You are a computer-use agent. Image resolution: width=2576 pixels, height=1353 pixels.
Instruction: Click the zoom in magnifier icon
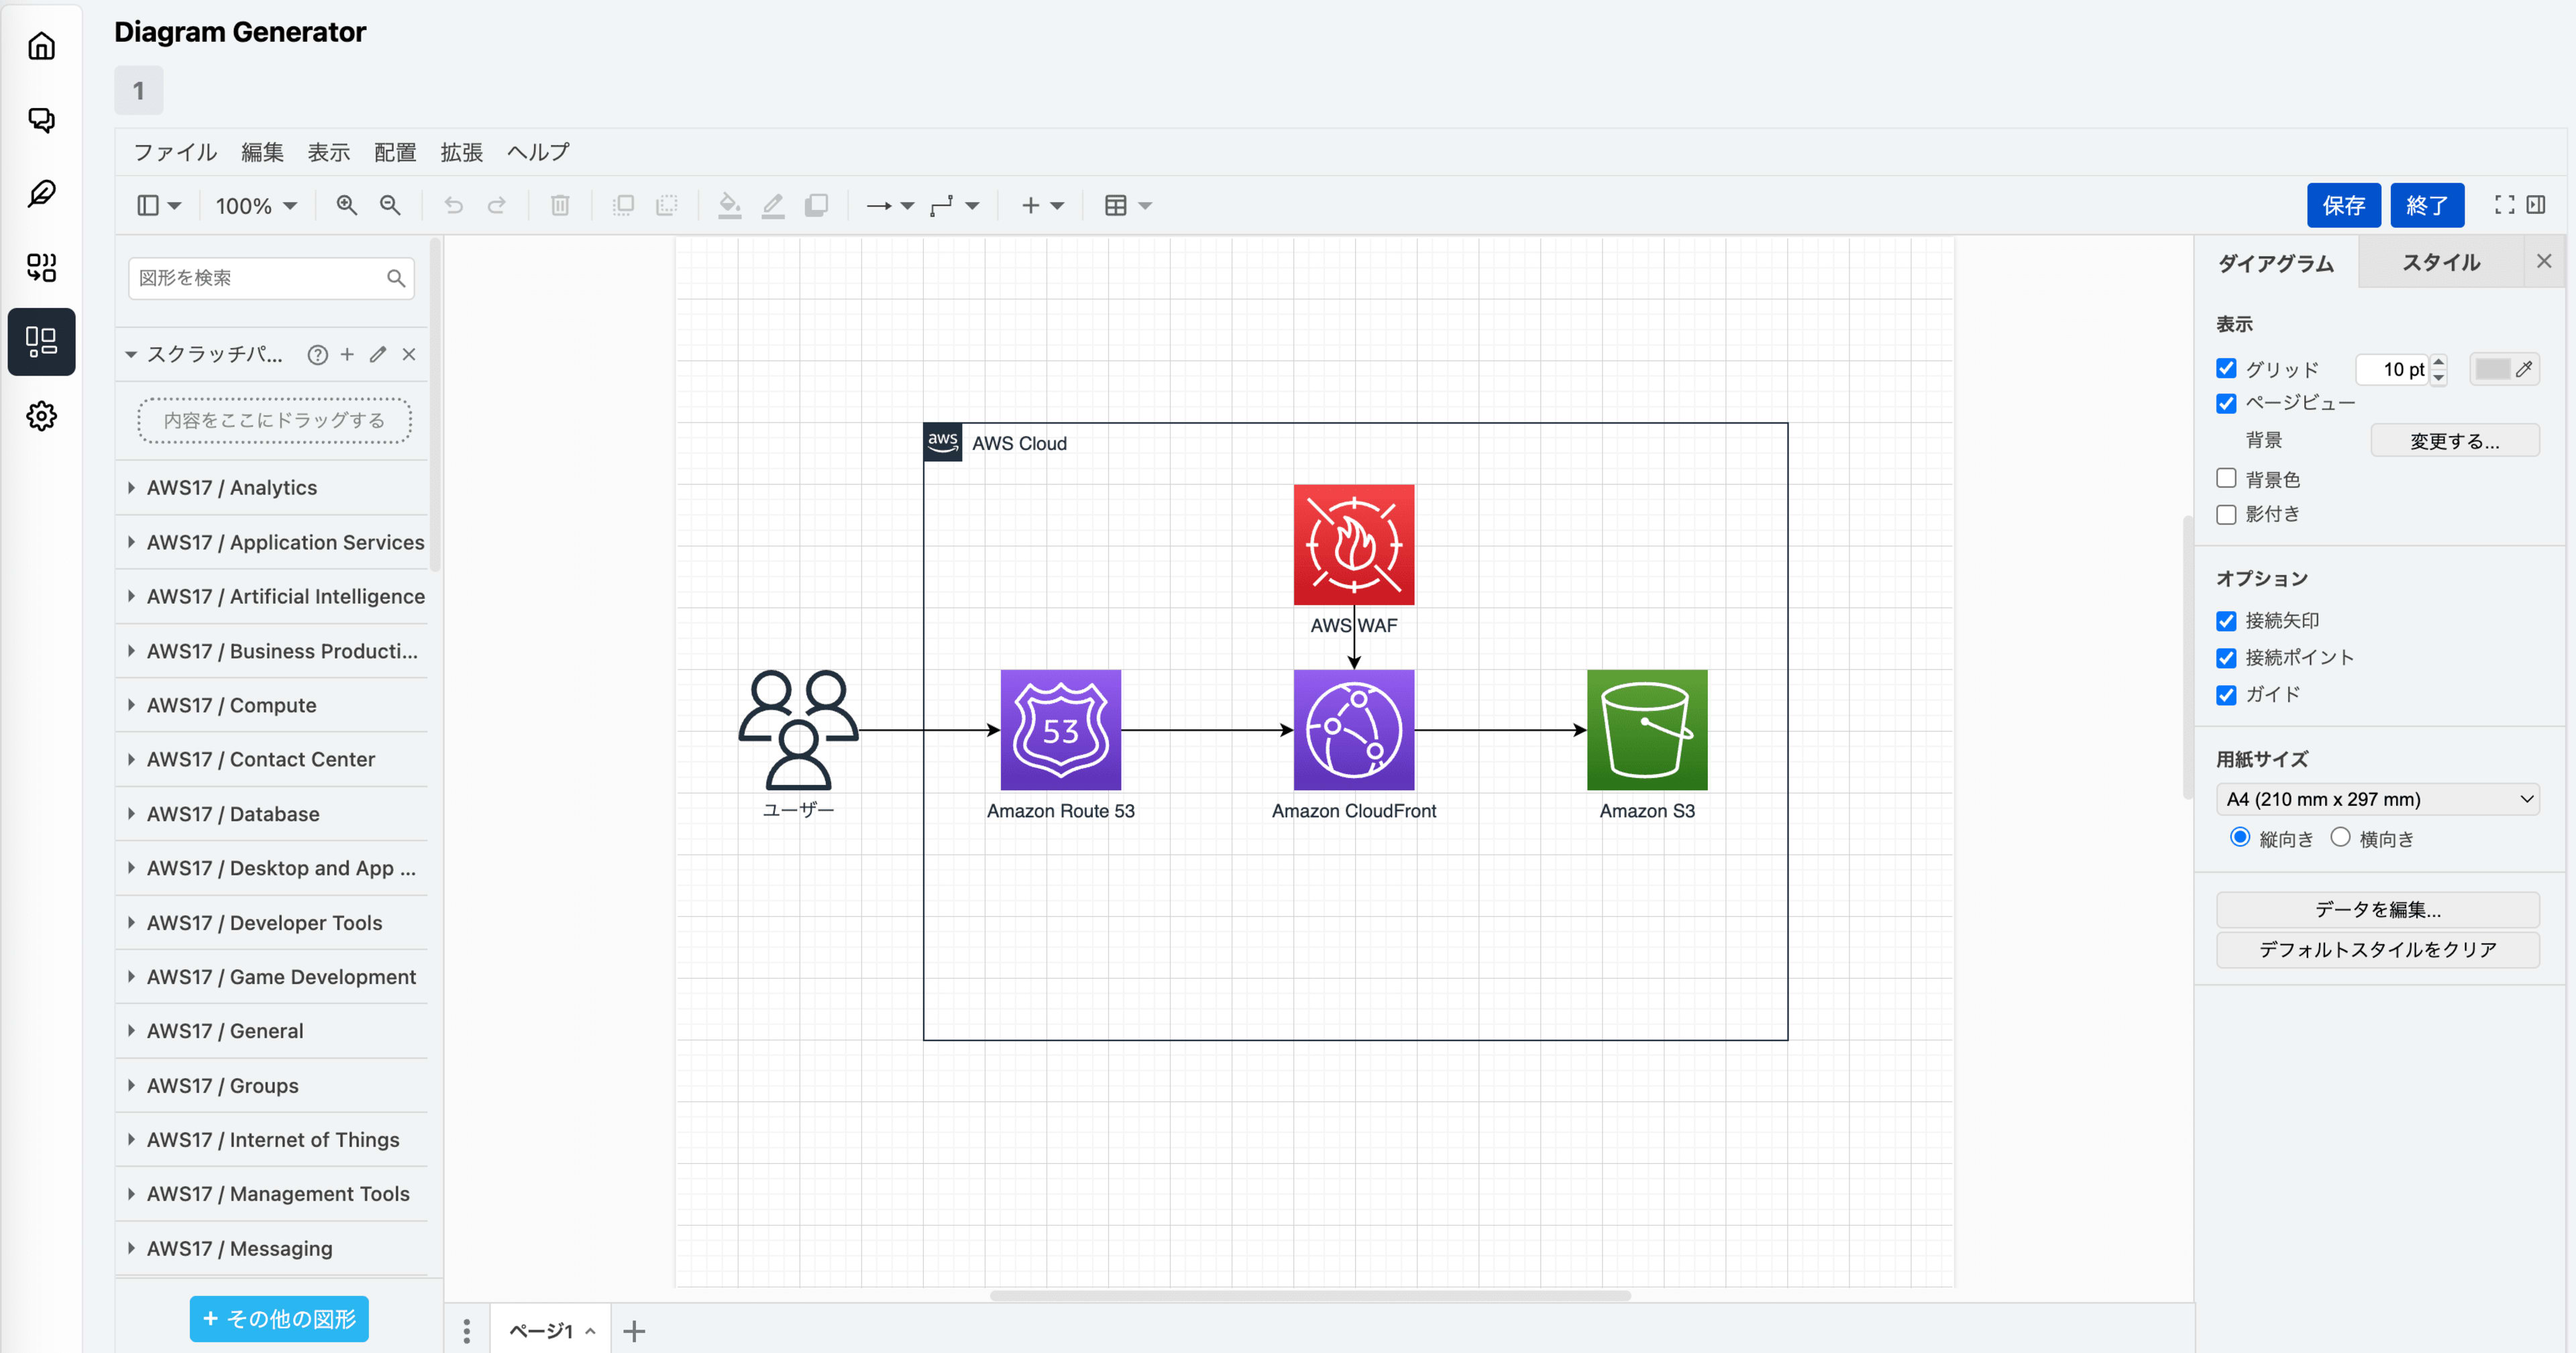346,205
